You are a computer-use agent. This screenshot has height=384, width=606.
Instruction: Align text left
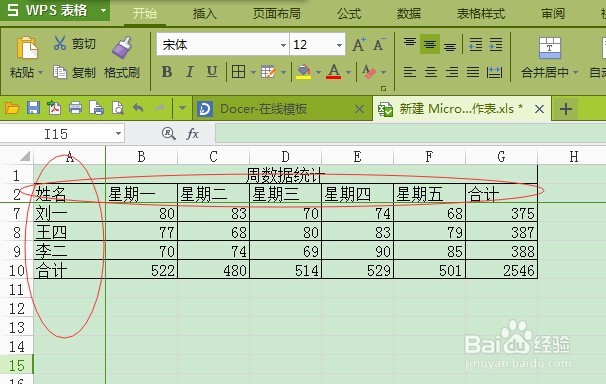(x=410, y=72)
